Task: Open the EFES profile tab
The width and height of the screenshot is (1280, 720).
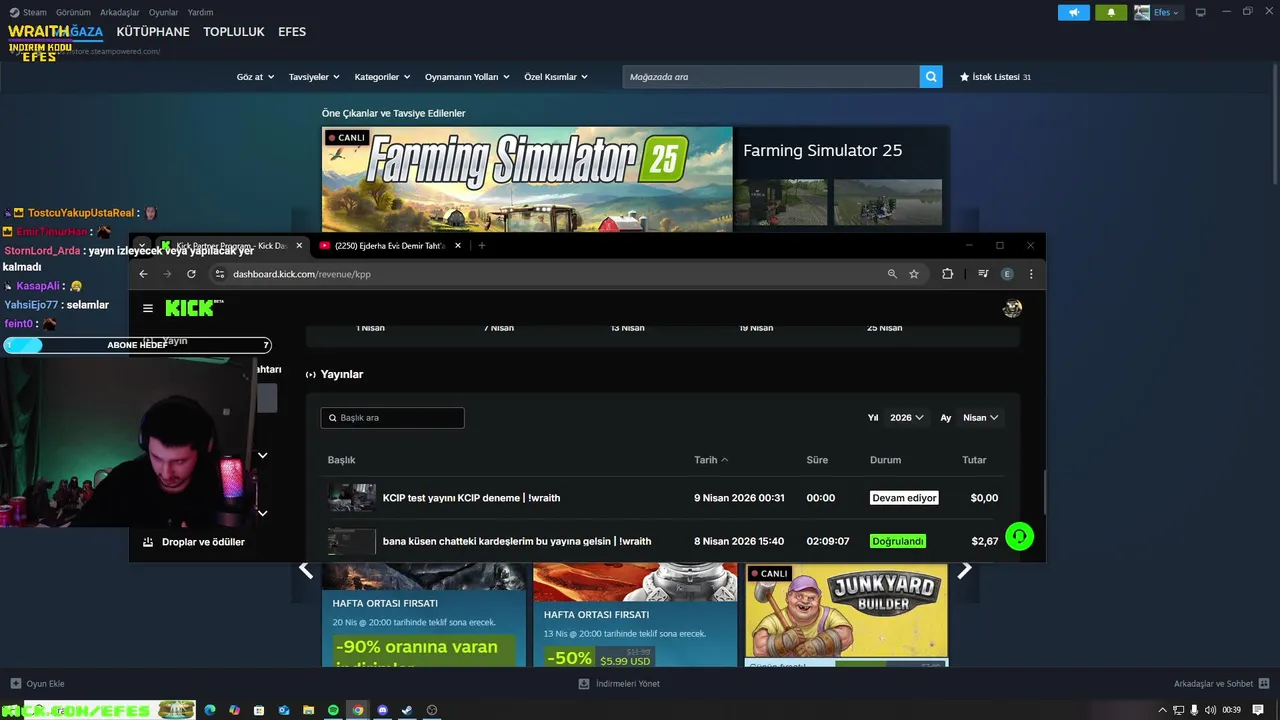Action: click(x=292, y=32)
